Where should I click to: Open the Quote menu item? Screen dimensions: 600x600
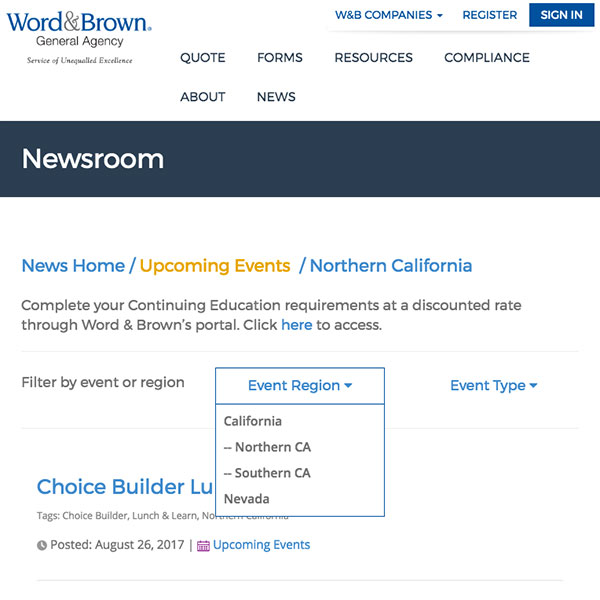[202, 58]
